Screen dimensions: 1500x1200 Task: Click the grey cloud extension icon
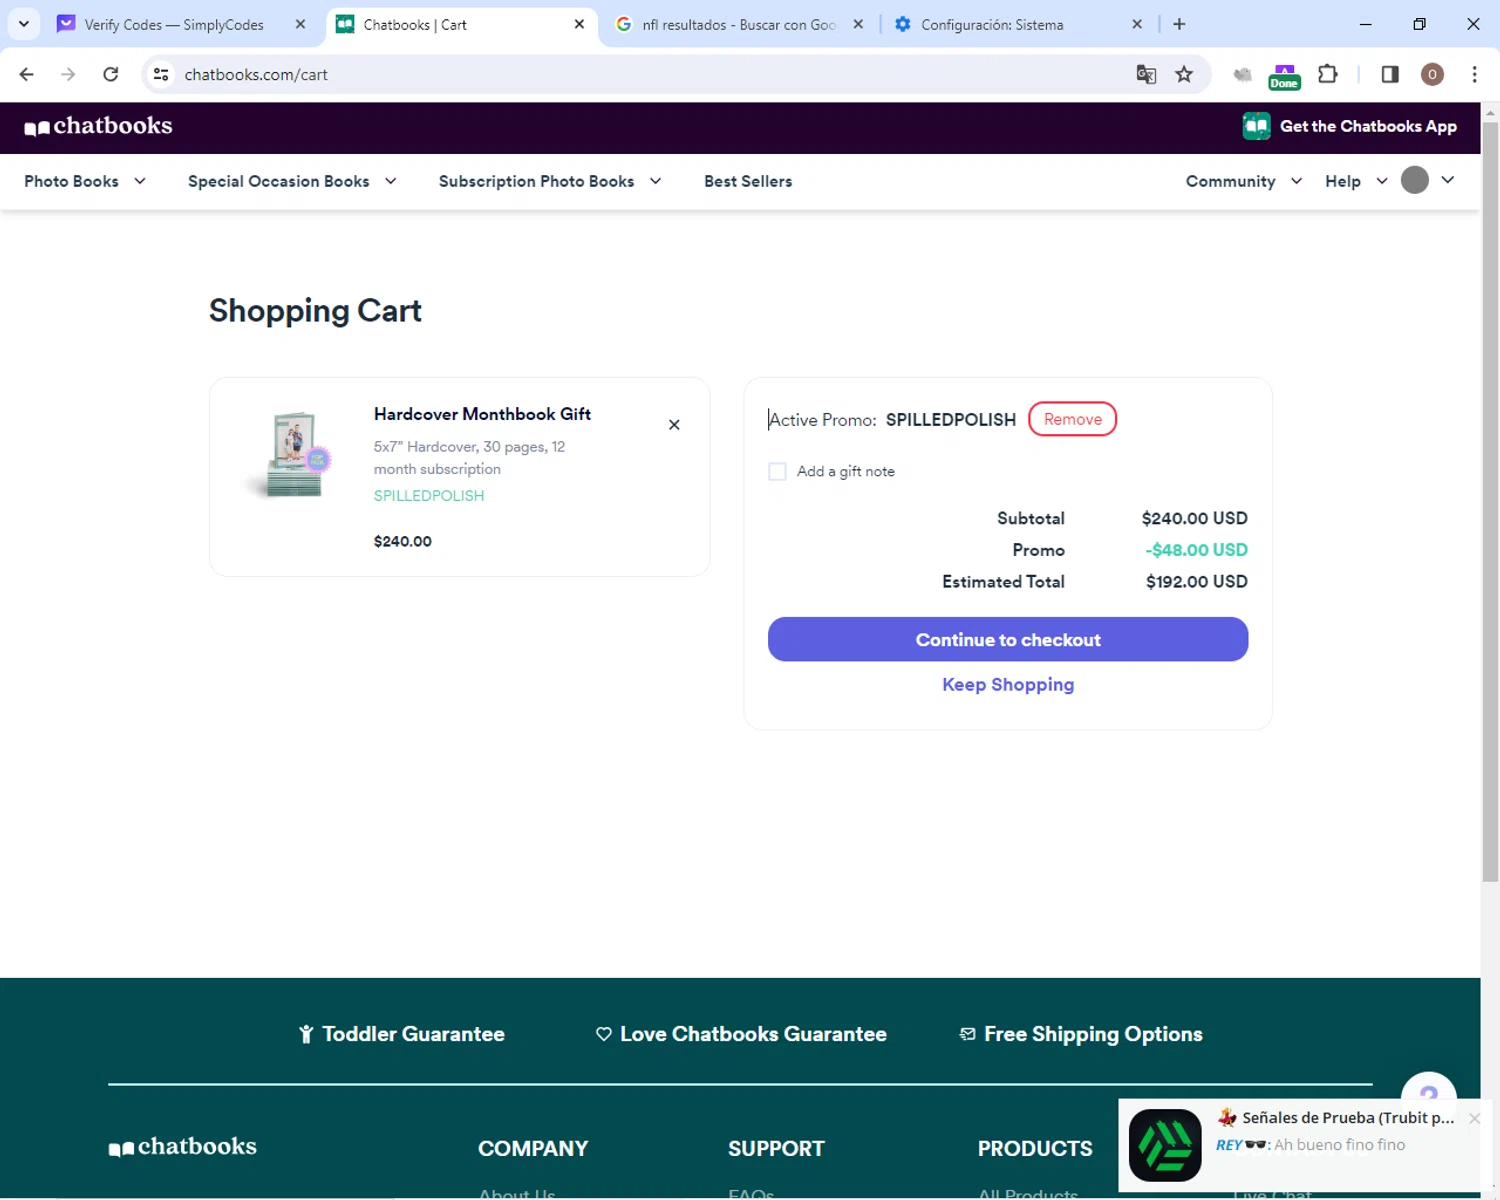(1242, 75)
